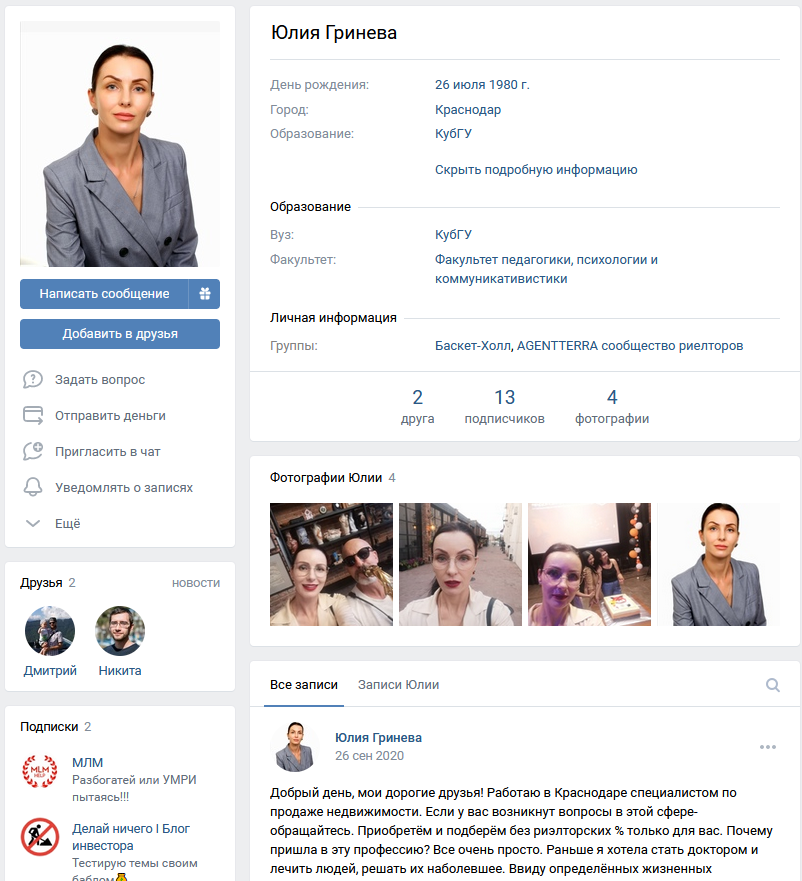
Task: Switch to the Записи Юлии tab
Action: pos(398,685)
